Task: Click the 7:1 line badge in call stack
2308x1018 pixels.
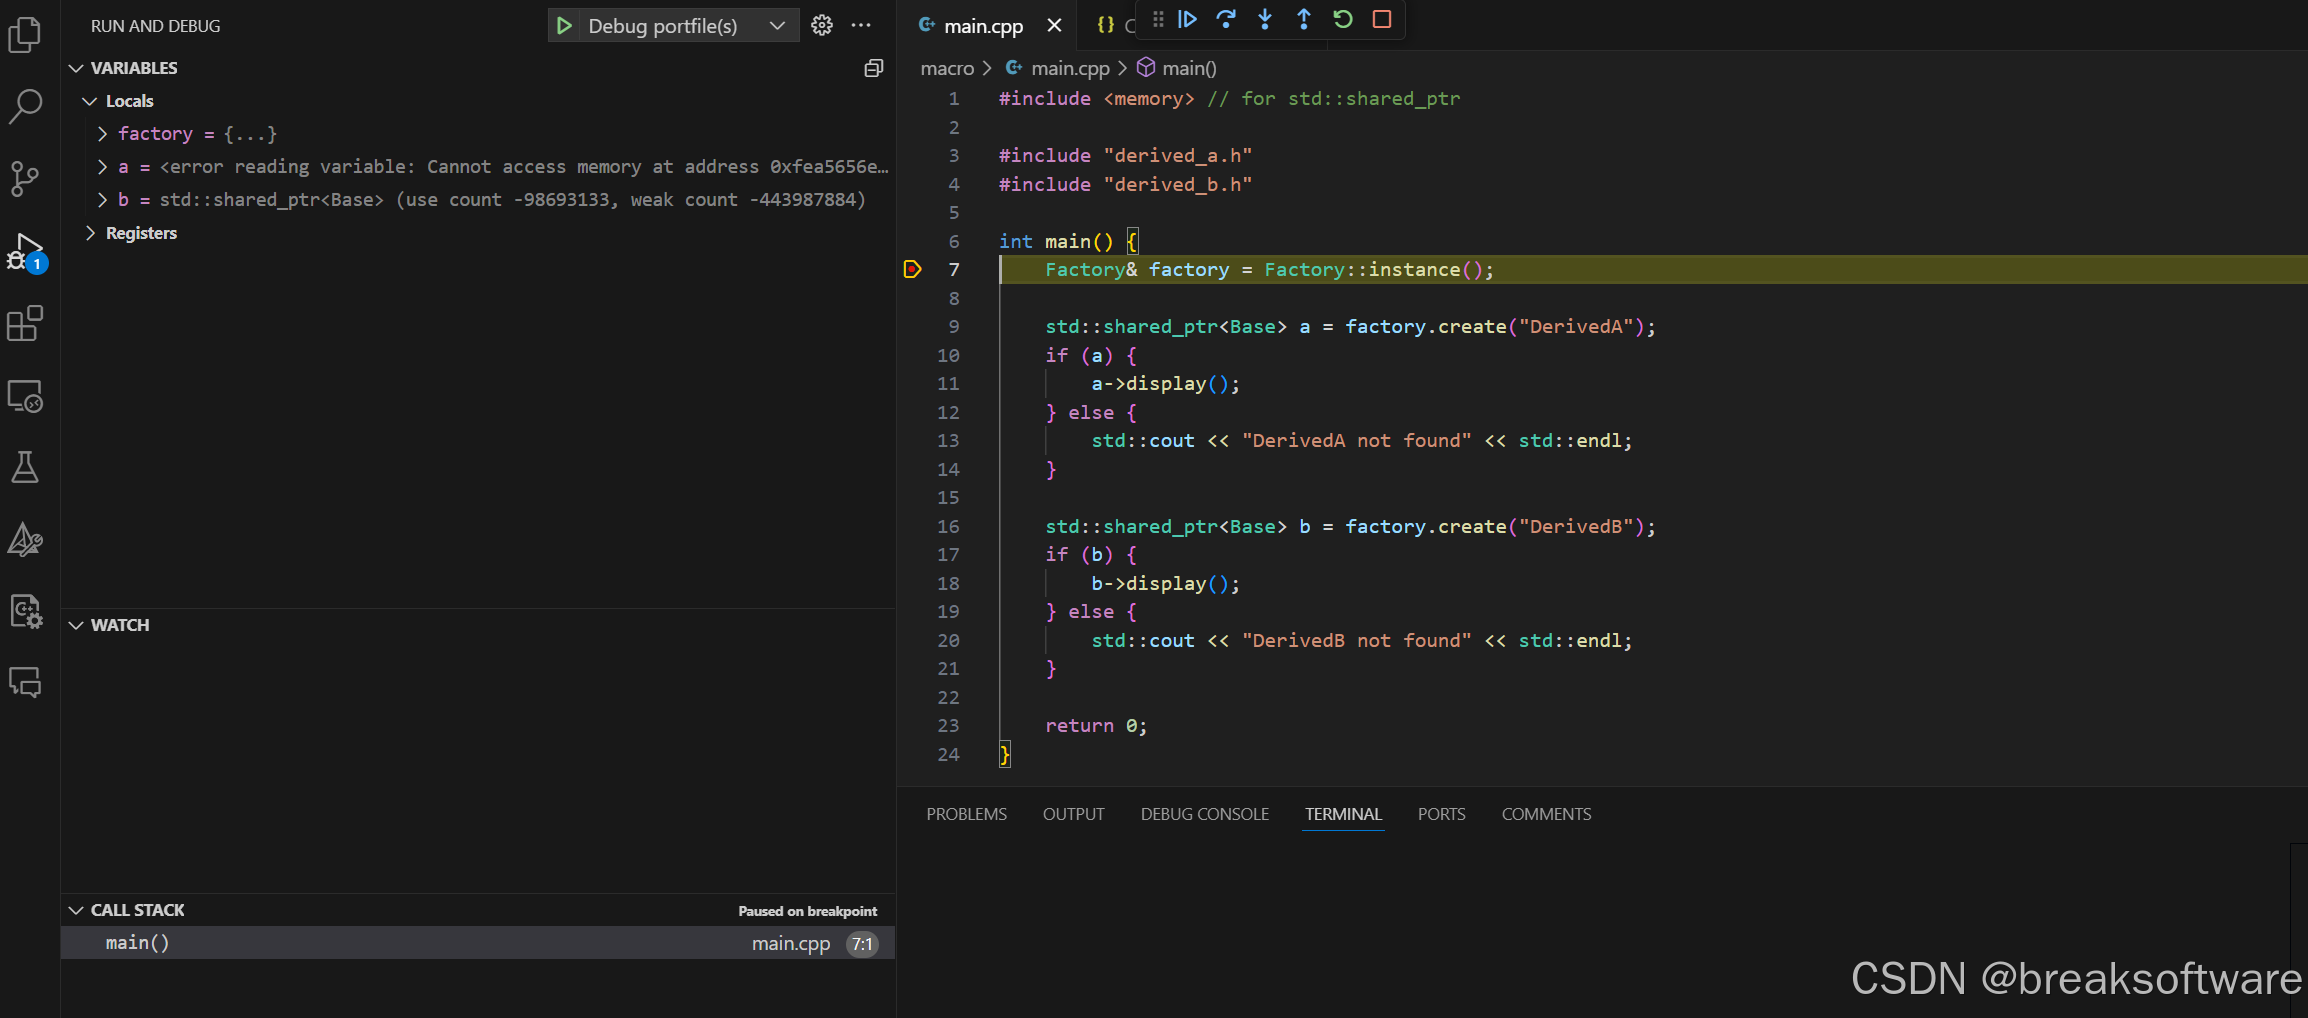Action: [862, 944]
